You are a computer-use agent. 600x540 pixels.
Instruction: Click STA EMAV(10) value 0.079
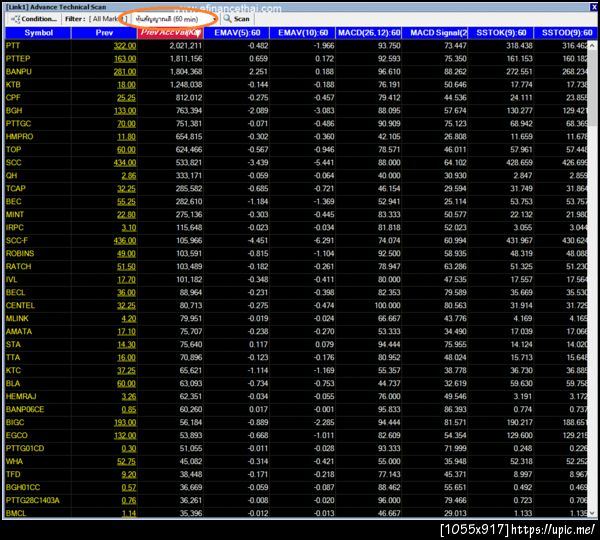[x=324, y=344]
